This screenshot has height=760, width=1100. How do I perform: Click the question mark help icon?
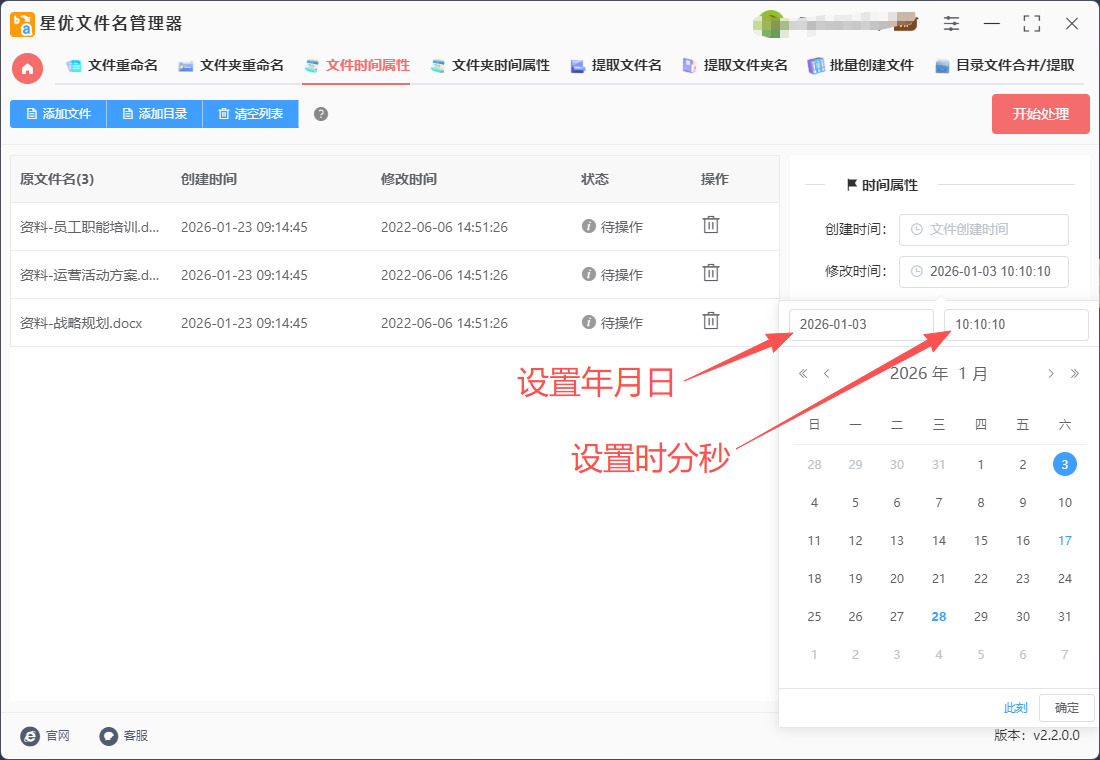[x=321, y=114]
